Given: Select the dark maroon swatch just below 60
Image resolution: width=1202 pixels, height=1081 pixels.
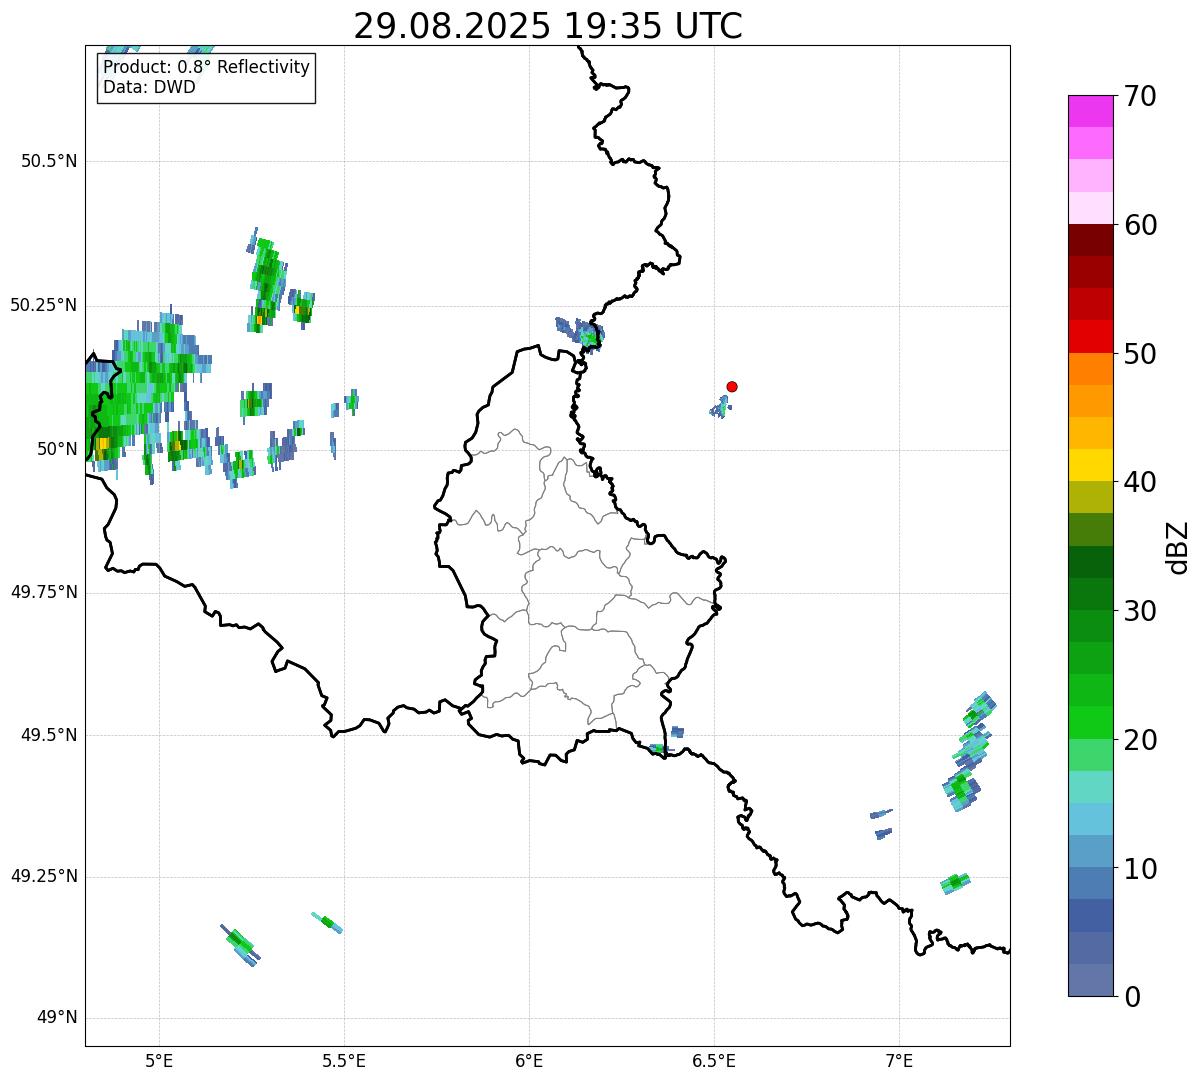Looking at the screenshot, I should click(1090, 240).
